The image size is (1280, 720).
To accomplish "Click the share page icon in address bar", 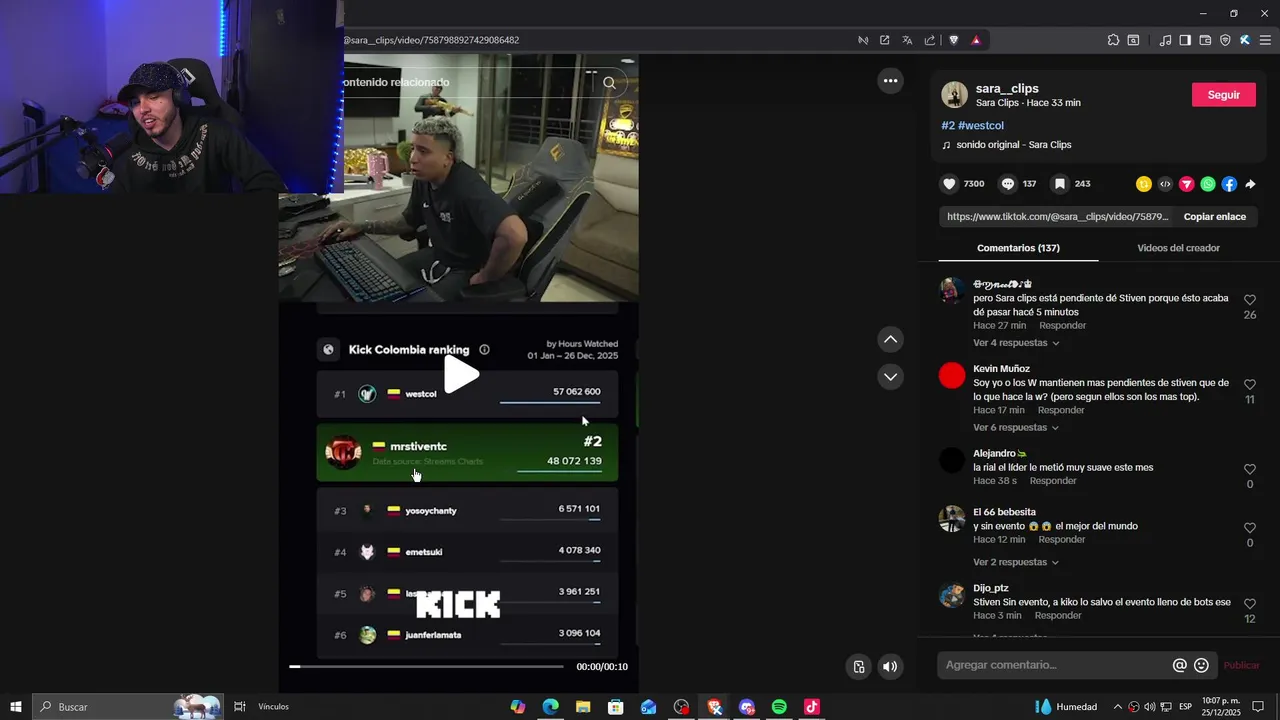I will click(x=930, y=40).
